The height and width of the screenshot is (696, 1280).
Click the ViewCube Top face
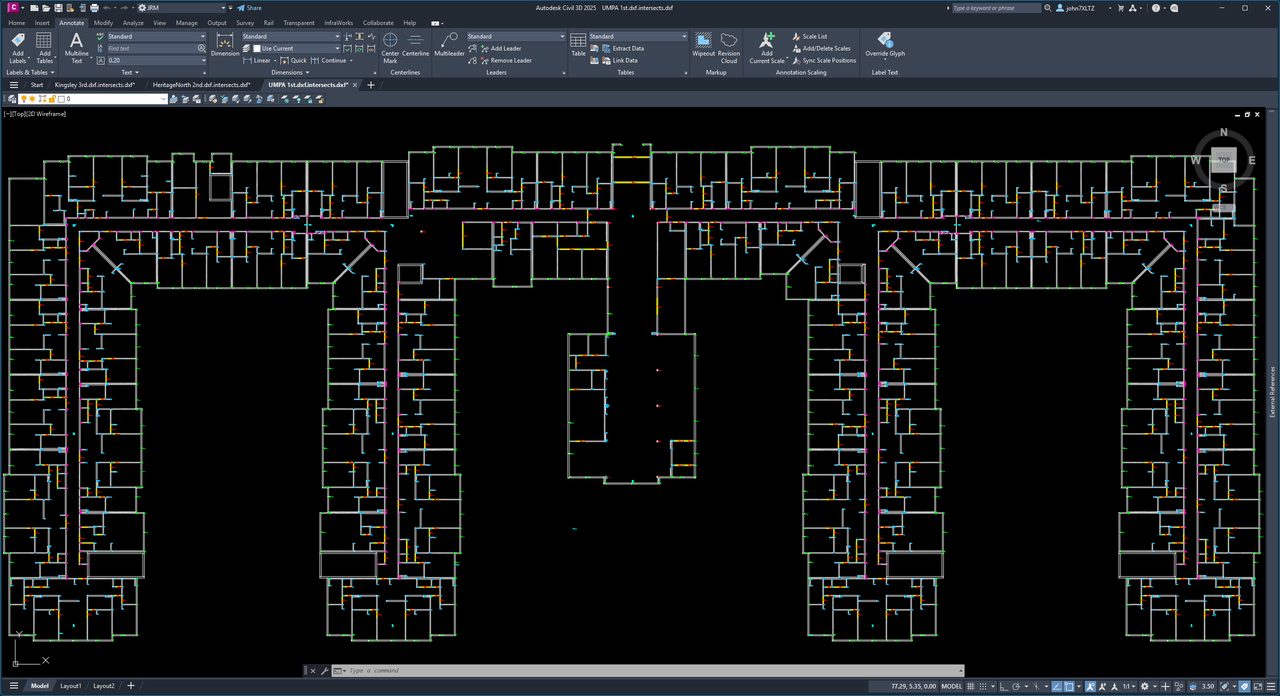[1223, 160]
